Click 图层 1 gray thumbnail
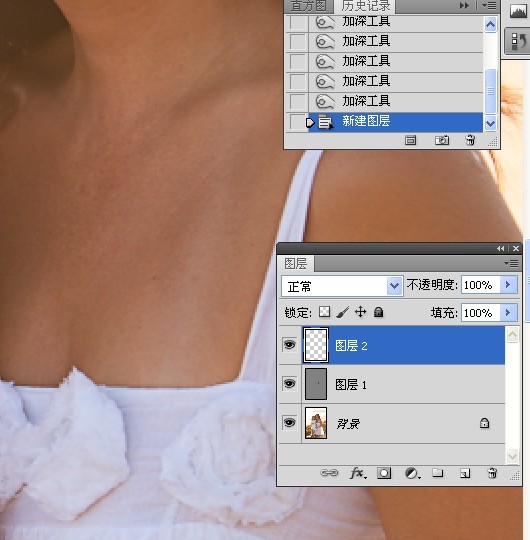 point(316,384)
